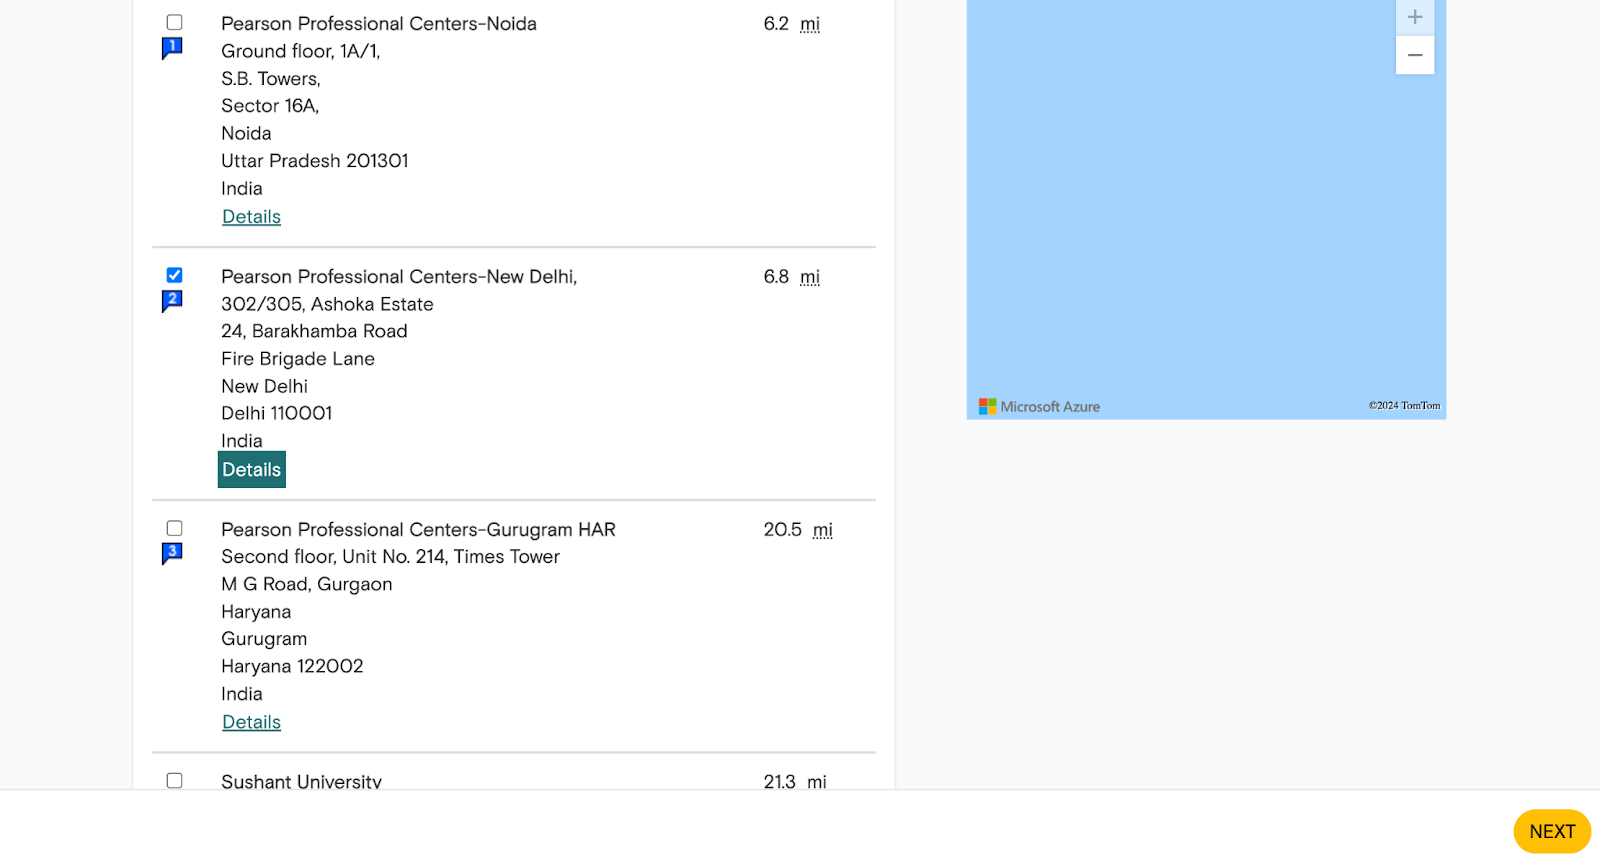Open Details for the New Delhi center
1600x863 pixels.
251,470
